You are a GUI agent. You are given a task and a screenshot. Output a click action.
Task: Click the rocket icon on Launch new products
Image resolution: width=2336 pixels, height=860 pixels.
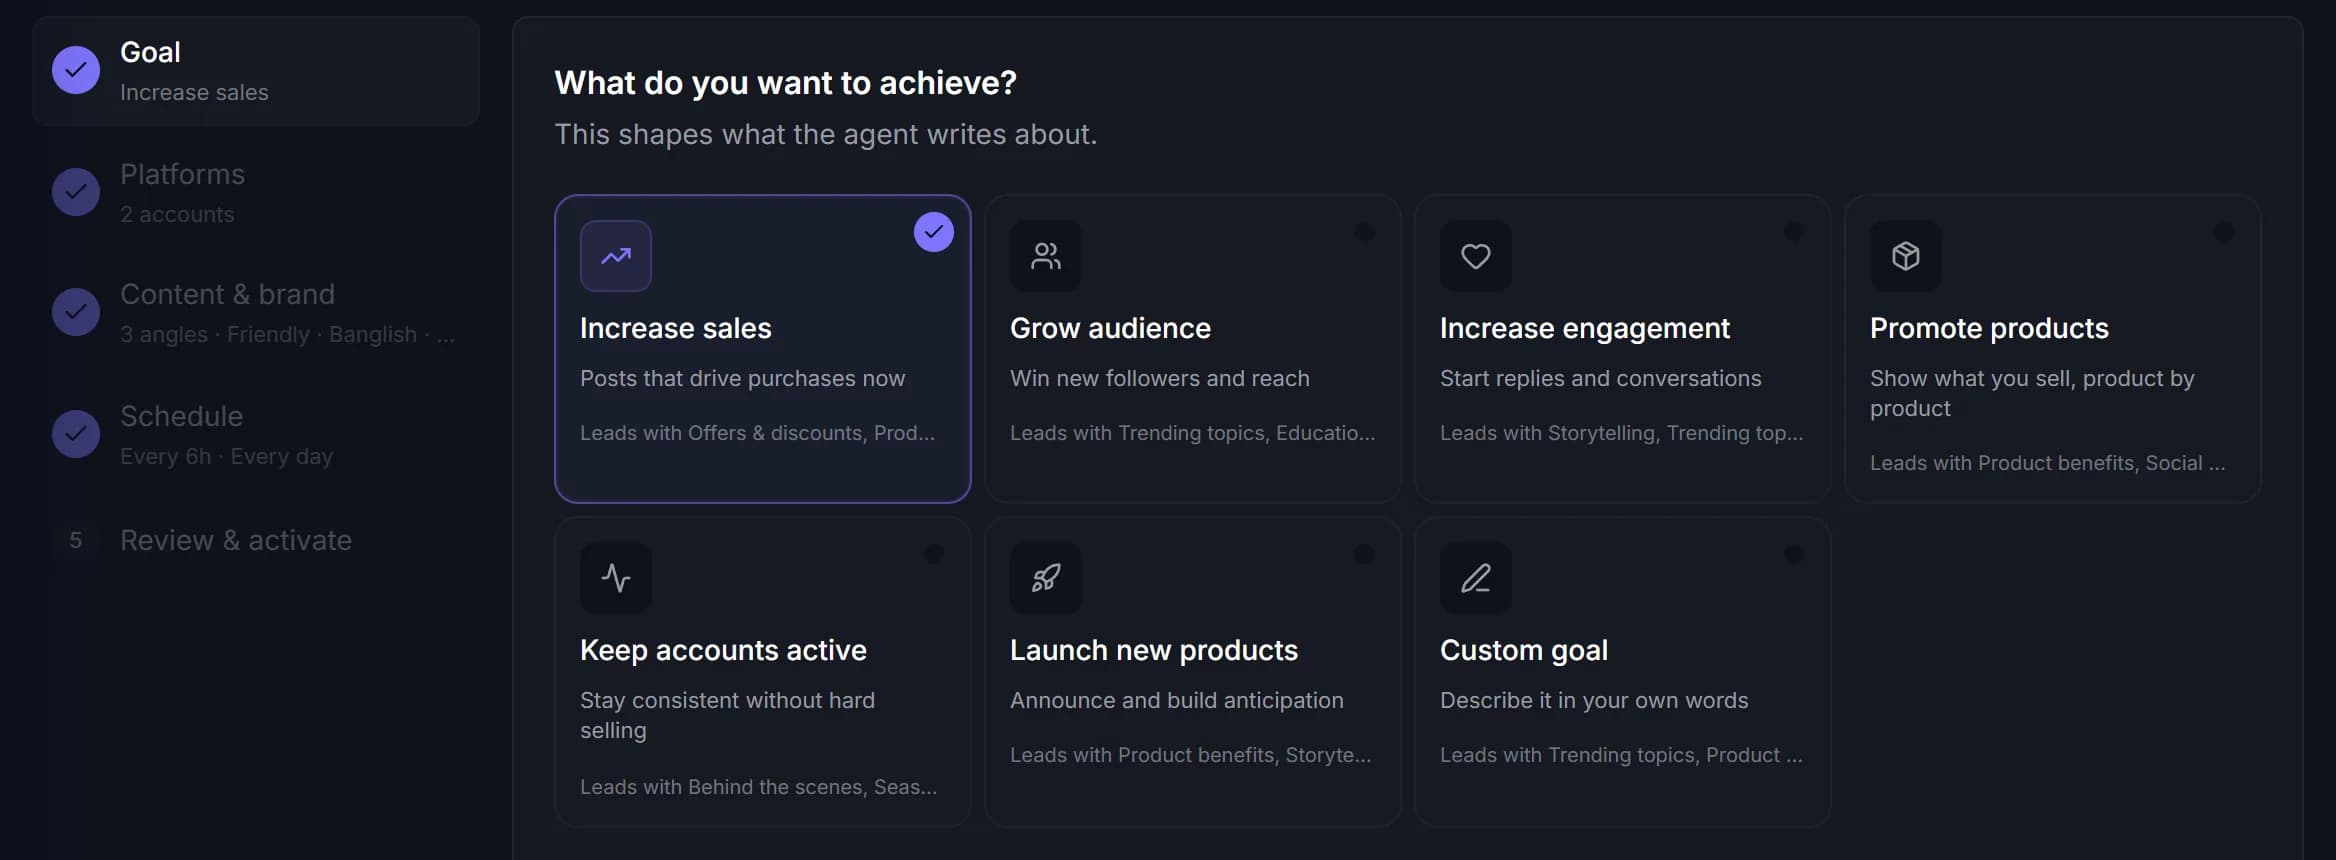[x=1046, y=578]
